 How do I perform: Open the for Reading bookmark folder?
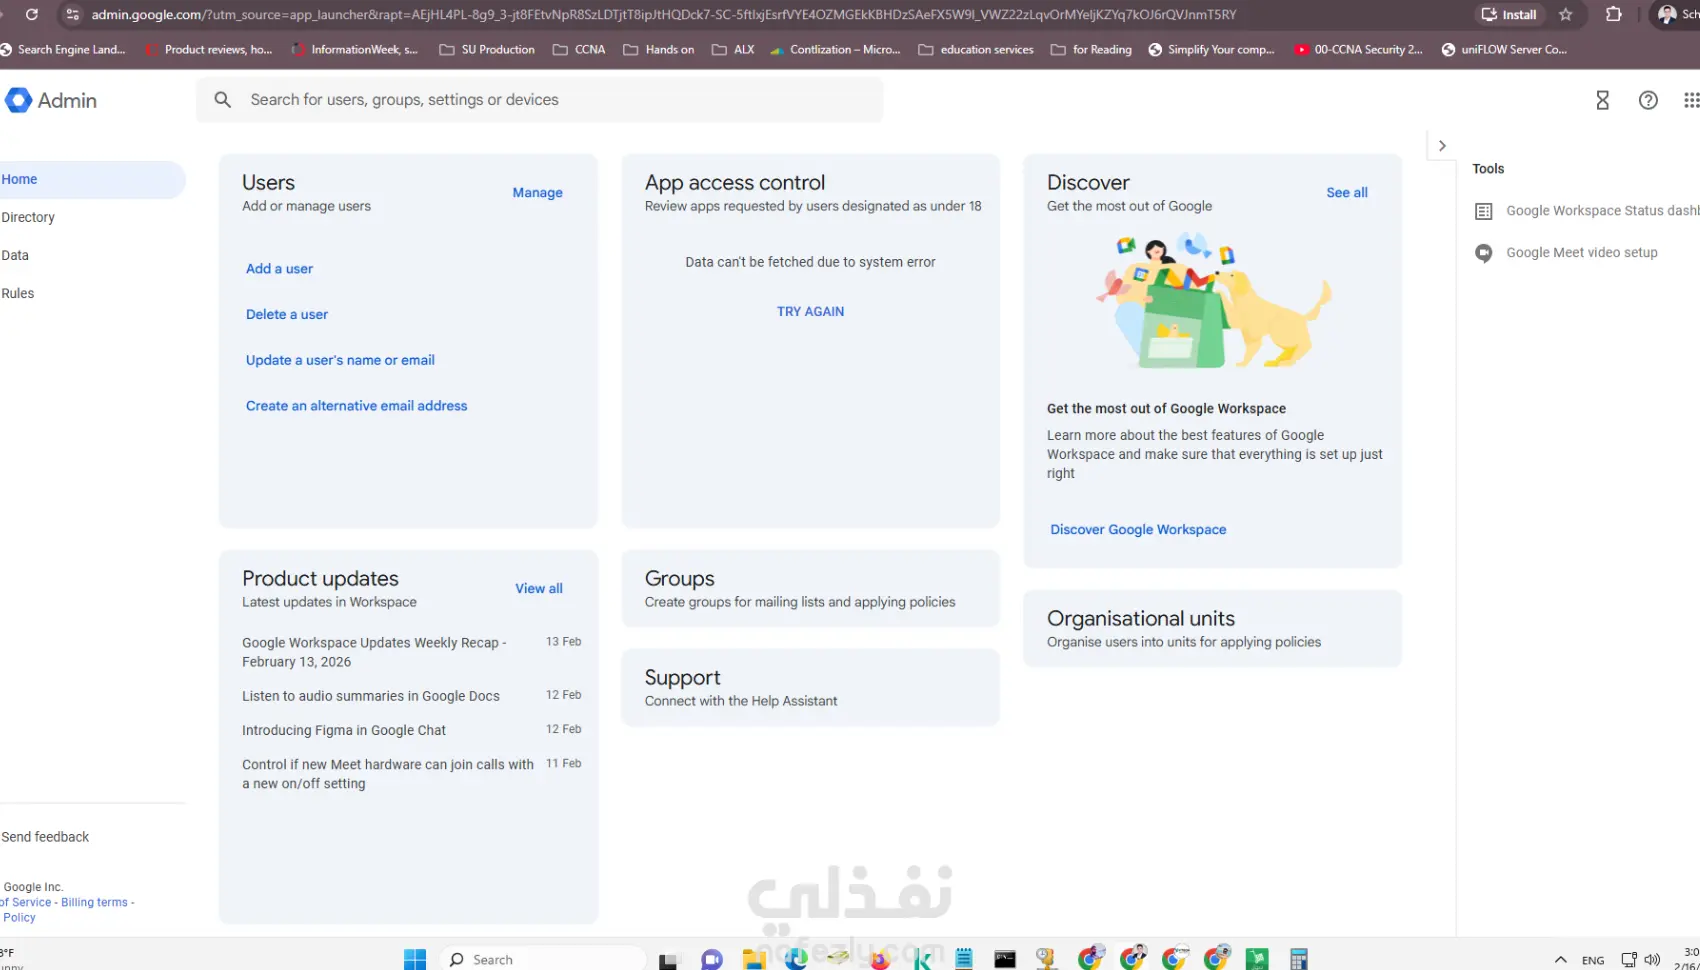pos(1091,49)
